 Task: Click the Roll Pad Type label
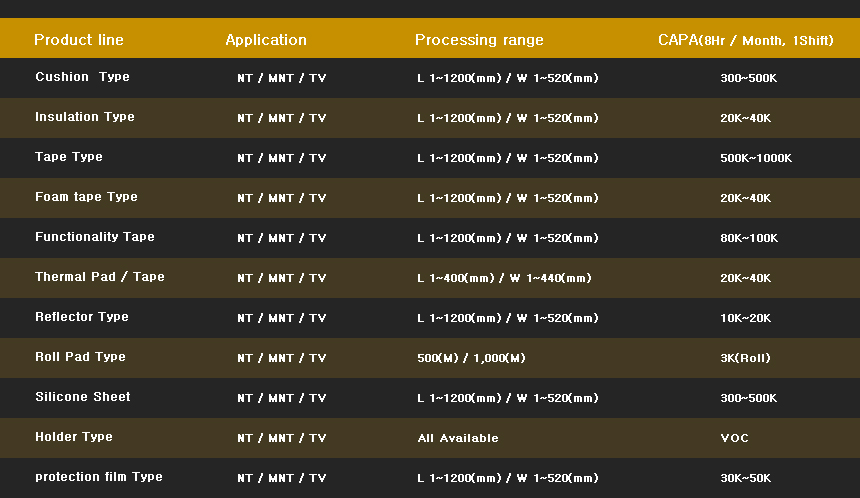tap(80, 357)
